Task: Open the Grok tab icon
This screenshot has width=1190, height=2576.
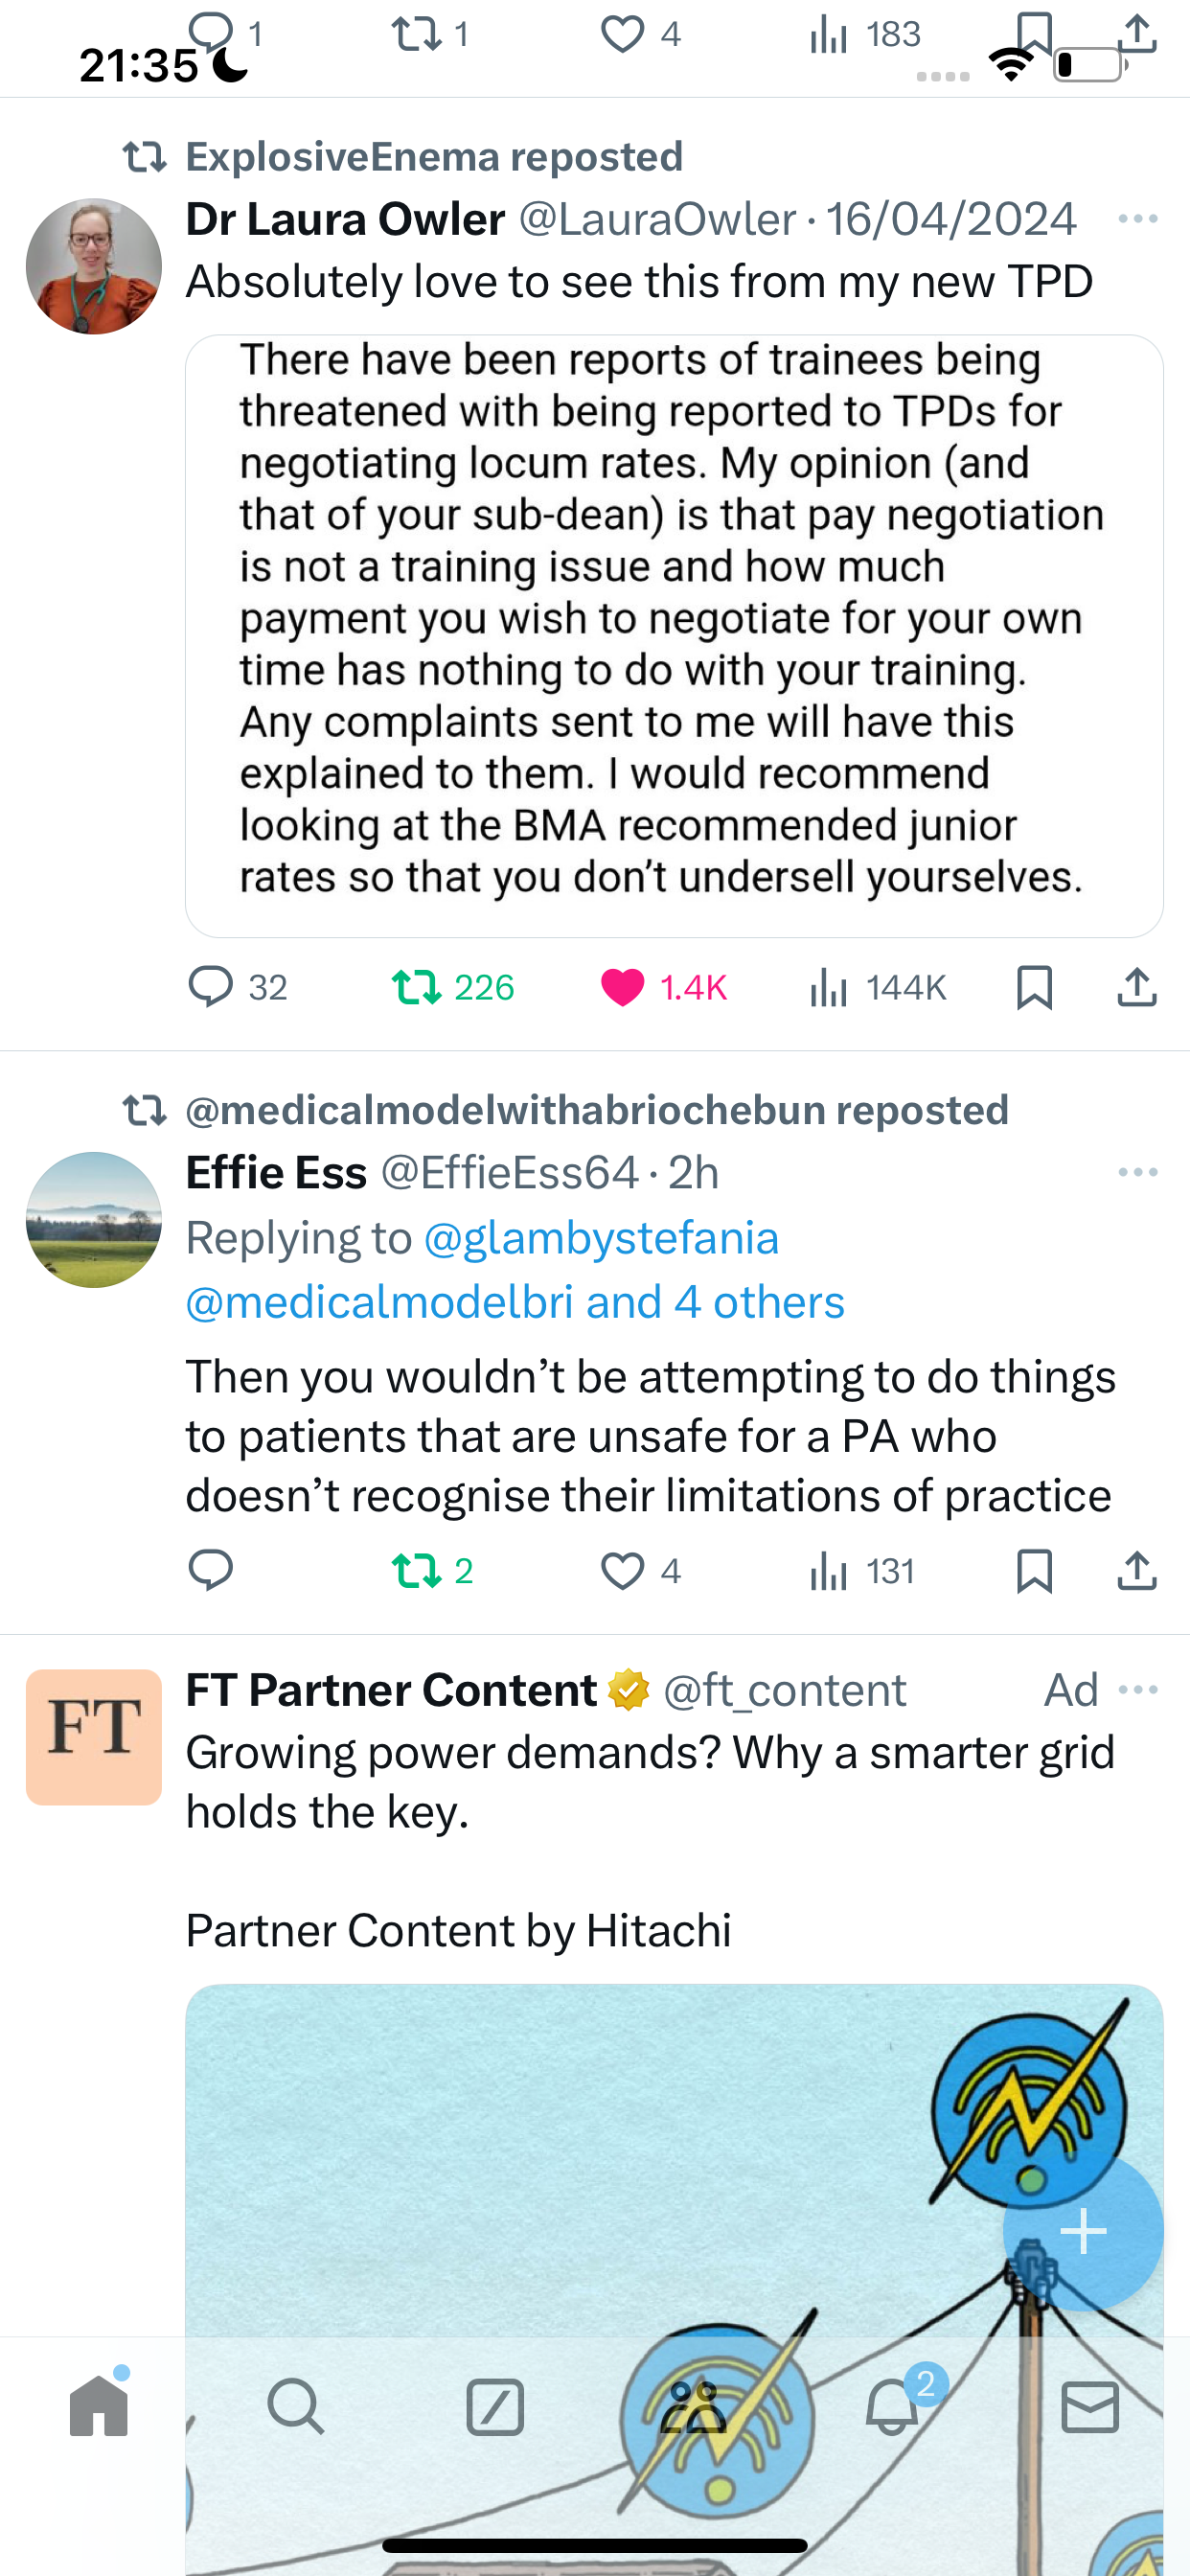Action: (495, 2407)
